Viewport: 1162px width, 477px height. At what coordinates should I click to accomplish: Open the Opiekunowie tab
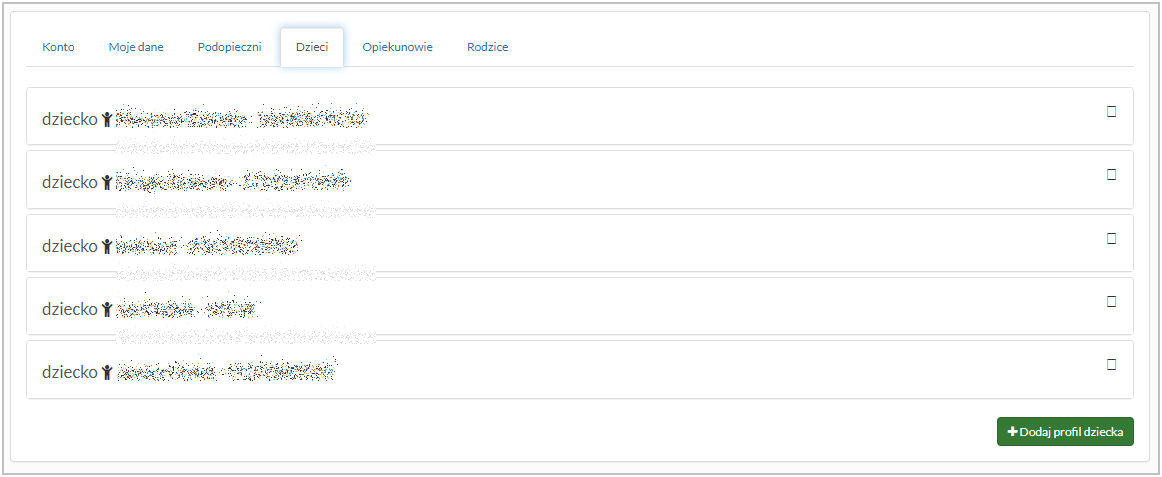click(398, 47)
